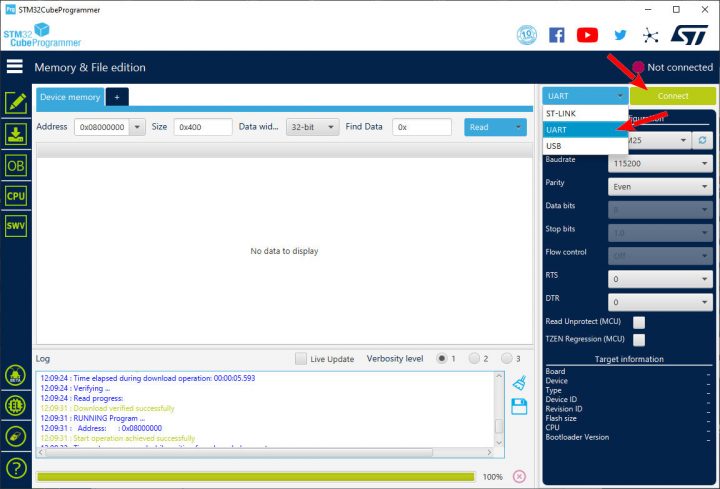The image size is (720, 489).
Task: Open the Data width dropdown
Action: (x=312, y=127)
